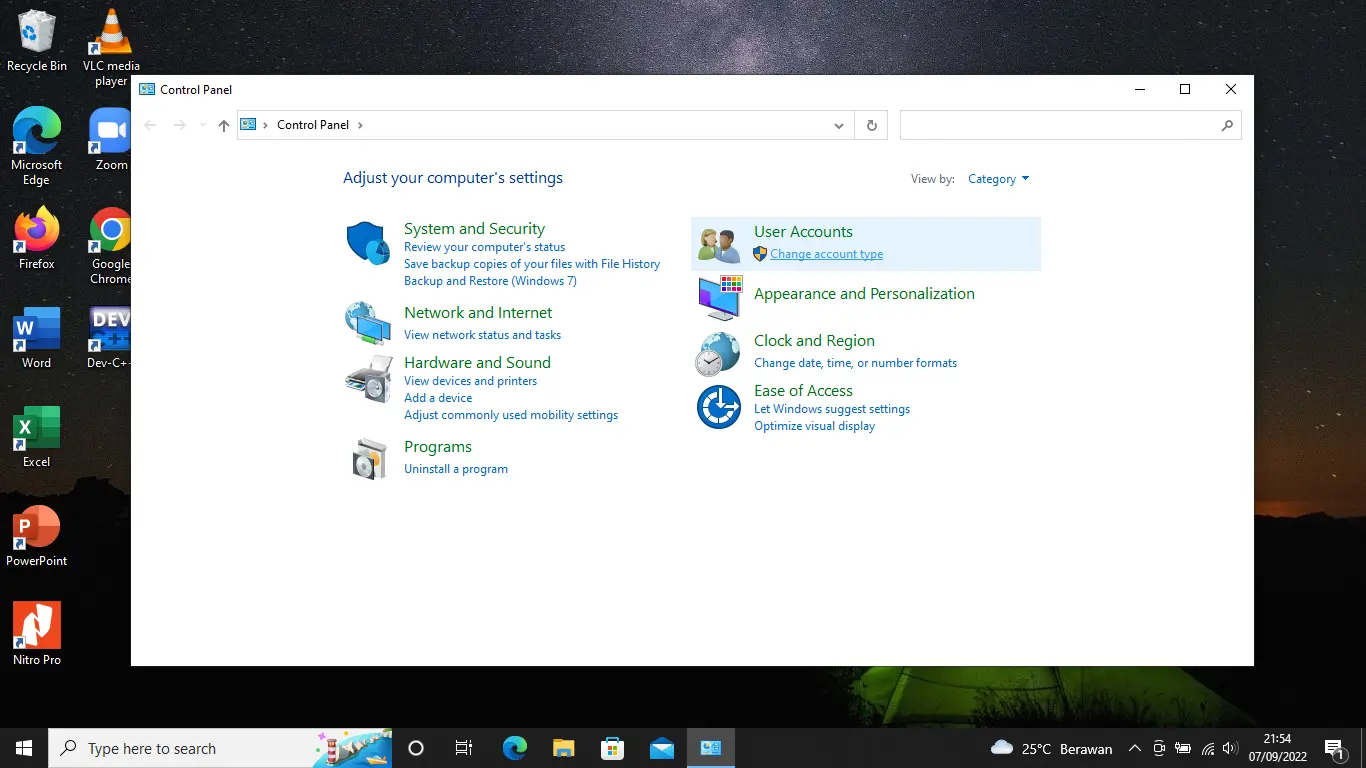
Task: Select the Excel desktop icon
Action: (x=37, y=437)
